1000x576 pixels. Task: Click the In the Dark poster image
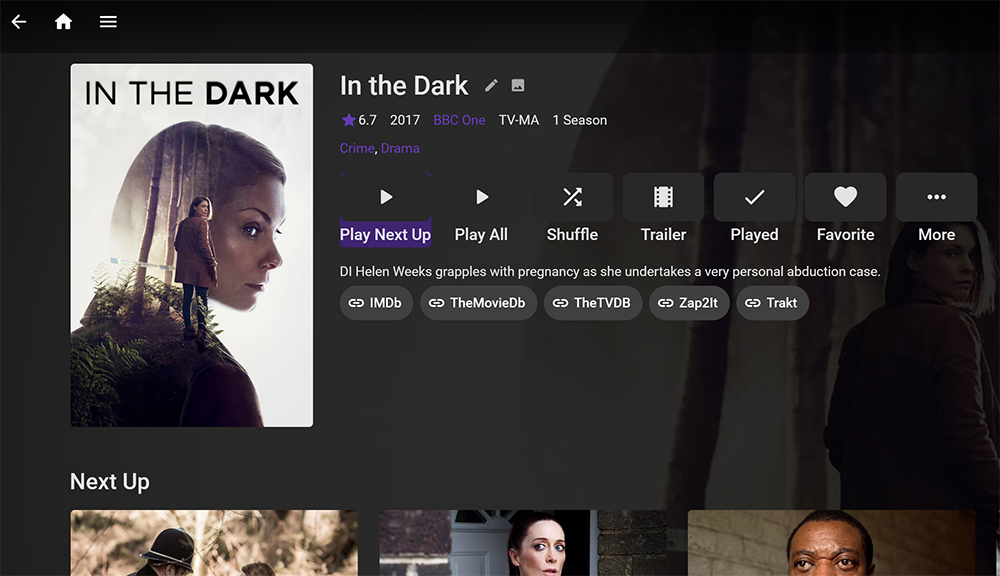(x=192, y=245)
